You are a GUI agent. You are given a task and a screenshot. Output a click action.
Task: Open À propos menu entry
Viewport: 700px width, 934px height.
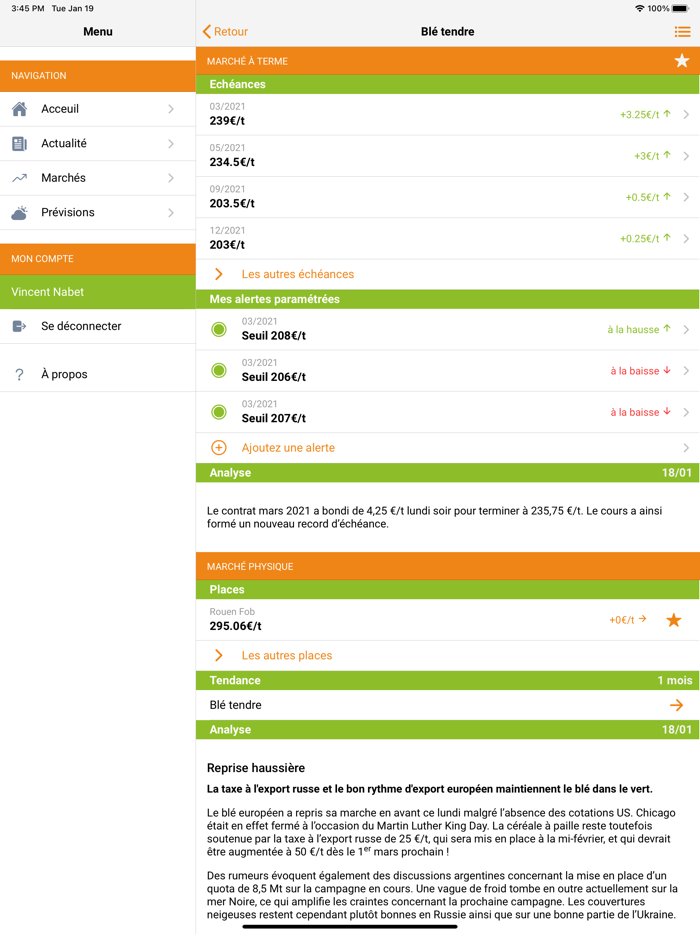98,374
